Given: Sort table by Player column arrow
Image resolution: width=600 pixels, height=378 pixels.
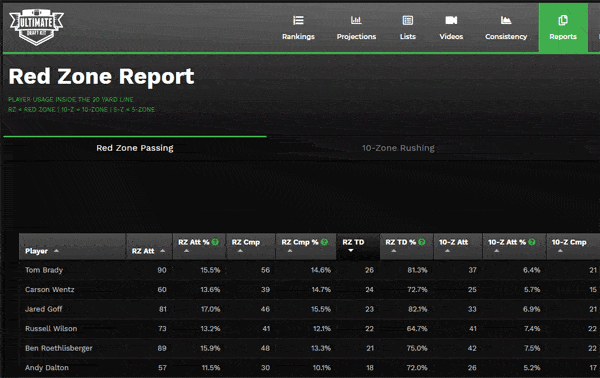Looking at the screenshot, I should 56,251.
